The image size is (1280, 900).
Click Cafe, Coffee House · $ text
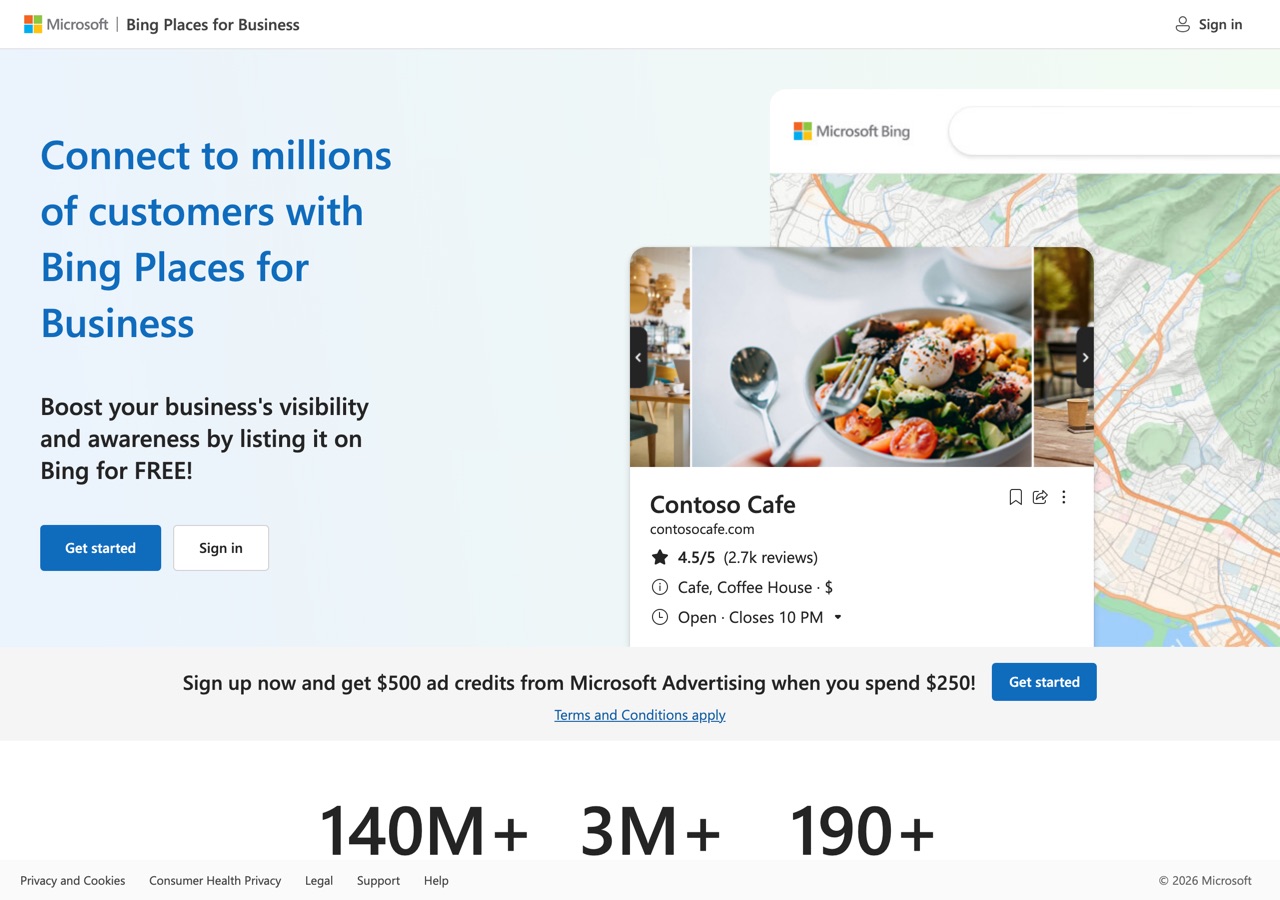pyautogui.click(x=755, y=587)
